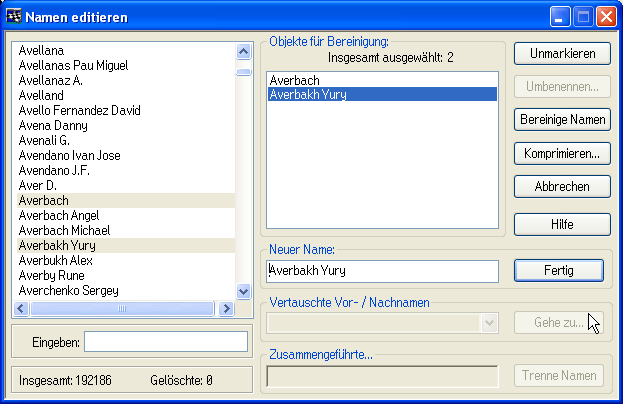Focus the Eingeben search field
Image resolution: width=623 pixels, height=404 pixels.
165,342
